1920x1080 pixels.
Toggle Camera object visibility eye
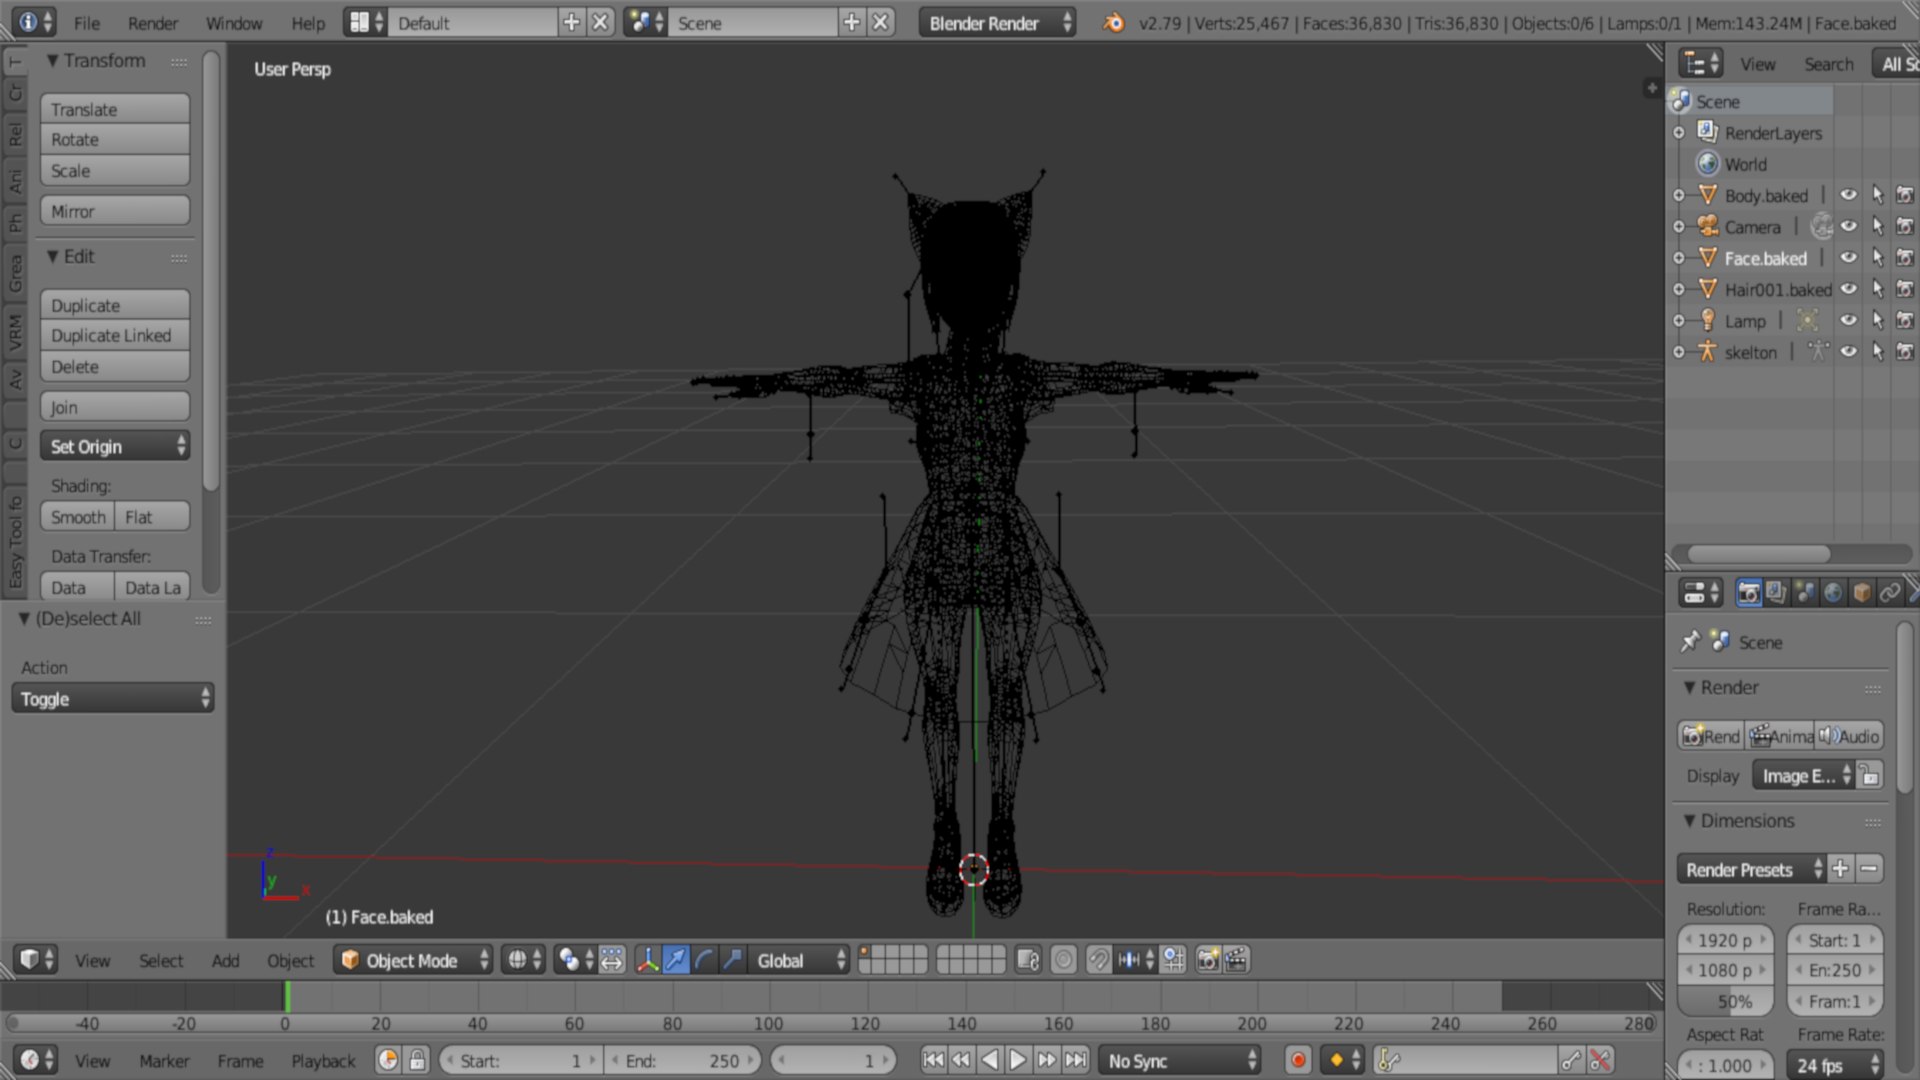pos(1848,226)
